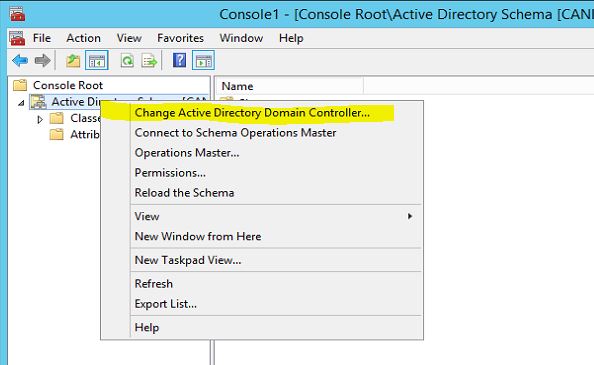Click the Name column header
Viewport: 594px width, 365px height.
point(289,86)
